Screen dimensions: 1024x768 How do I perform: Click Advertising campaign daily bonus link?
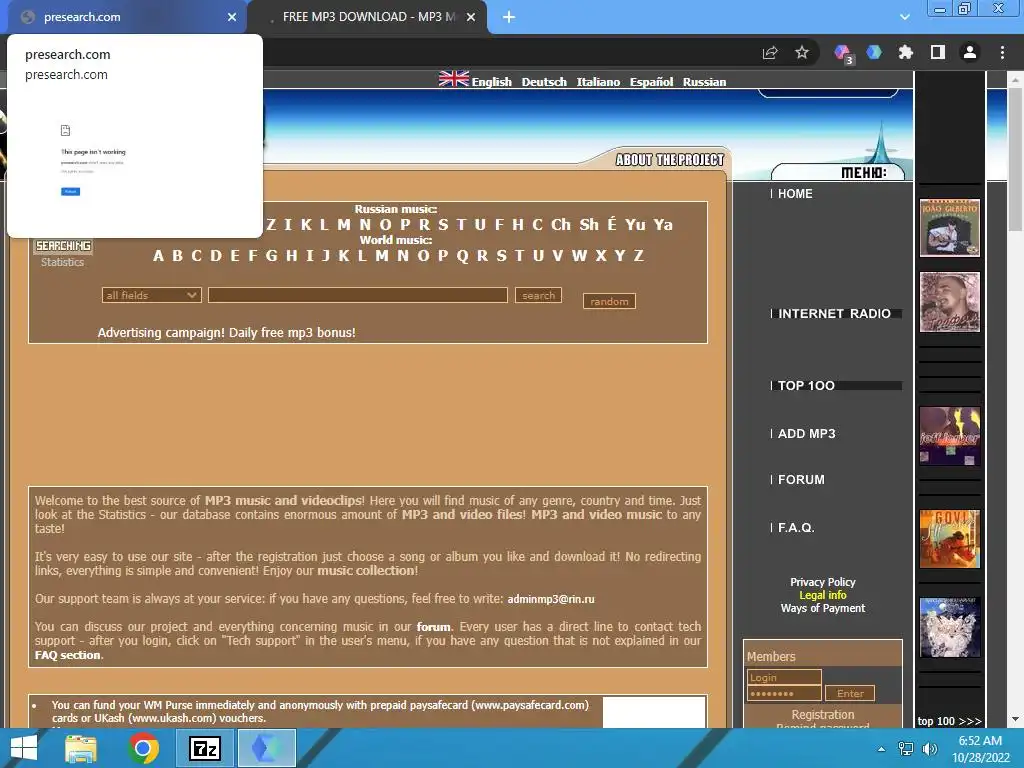coord(227,332)
